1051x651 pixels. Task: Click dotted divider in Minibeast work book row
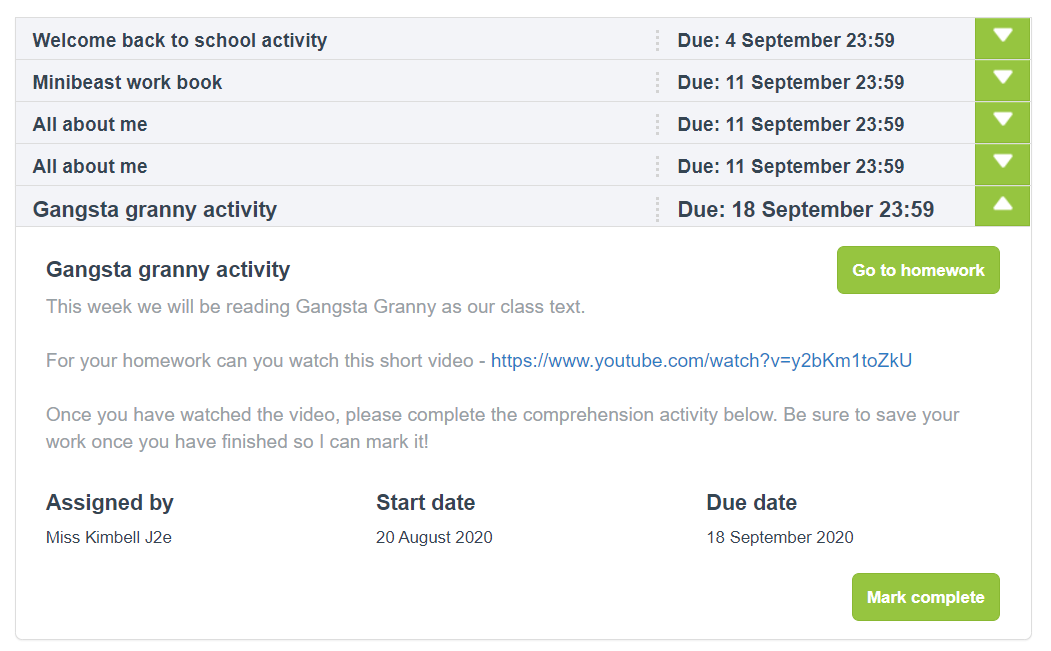click(657, 83)
